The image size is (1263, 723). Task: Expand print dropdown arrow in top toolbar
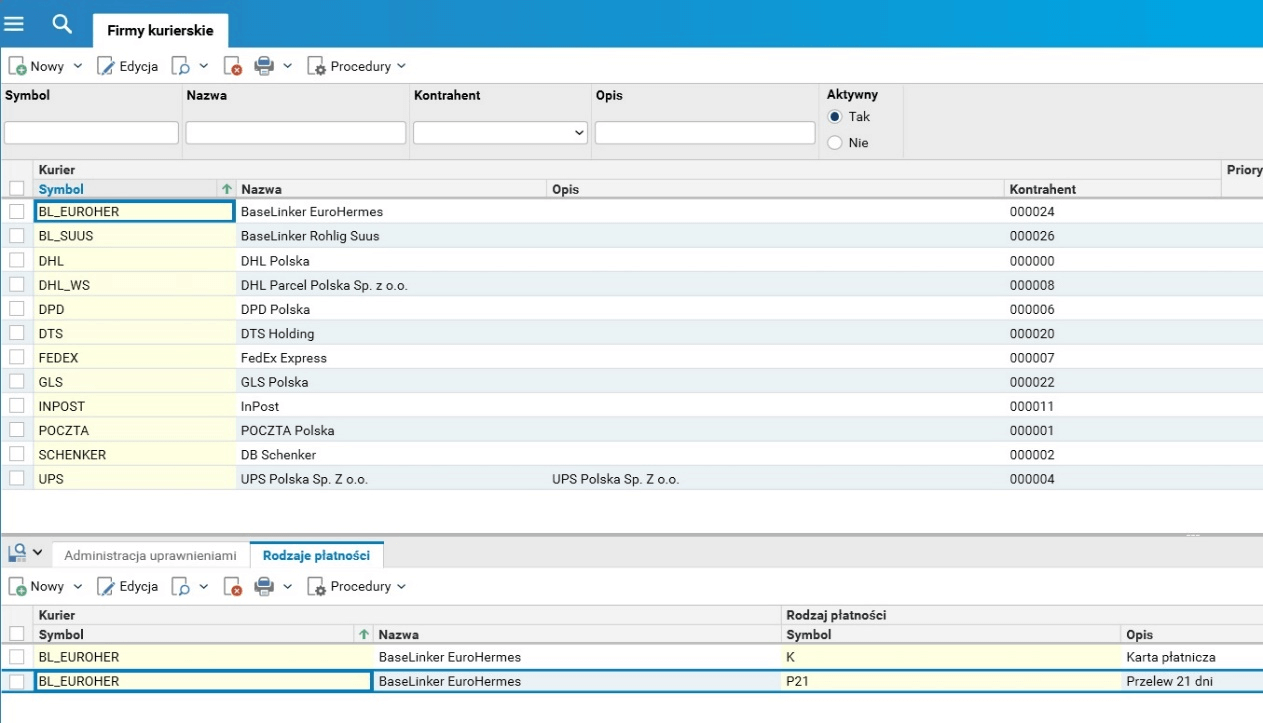coord(287,66)
